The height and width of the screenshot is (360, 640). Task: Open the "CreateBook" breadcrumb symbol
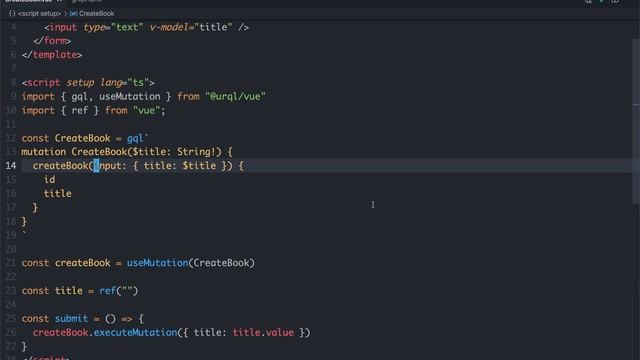(x=97, y=13)
